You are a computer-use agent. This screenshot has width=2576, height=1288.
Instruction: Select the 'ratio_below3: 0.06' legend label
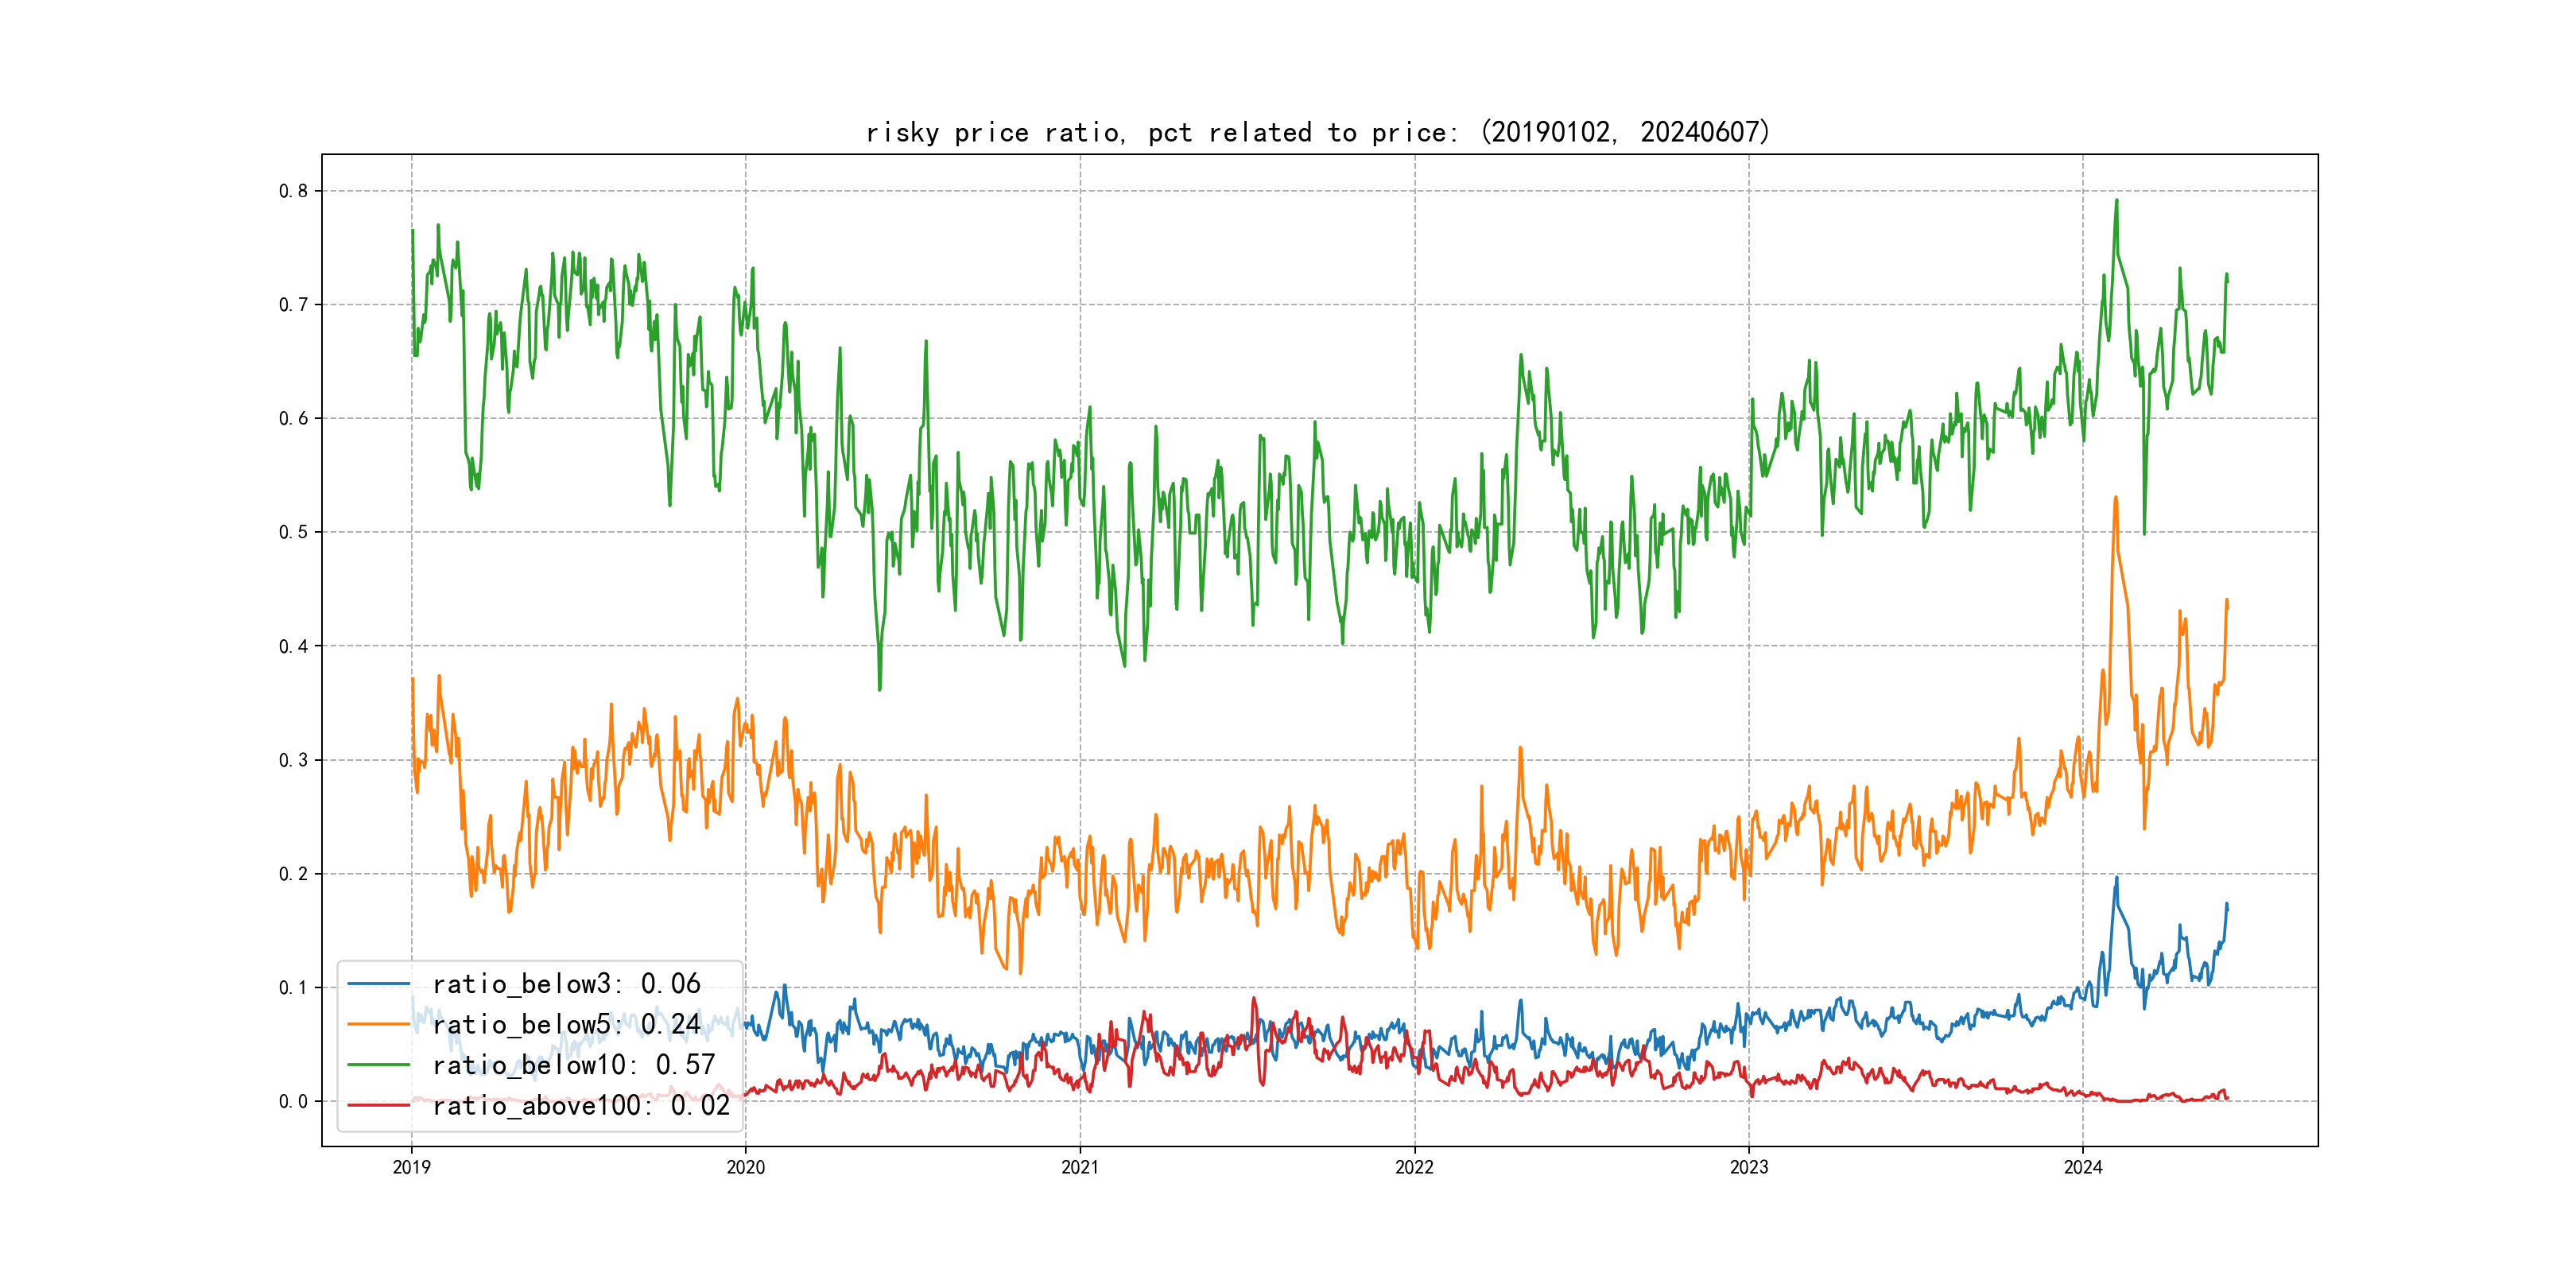click(x=566, y=984)
